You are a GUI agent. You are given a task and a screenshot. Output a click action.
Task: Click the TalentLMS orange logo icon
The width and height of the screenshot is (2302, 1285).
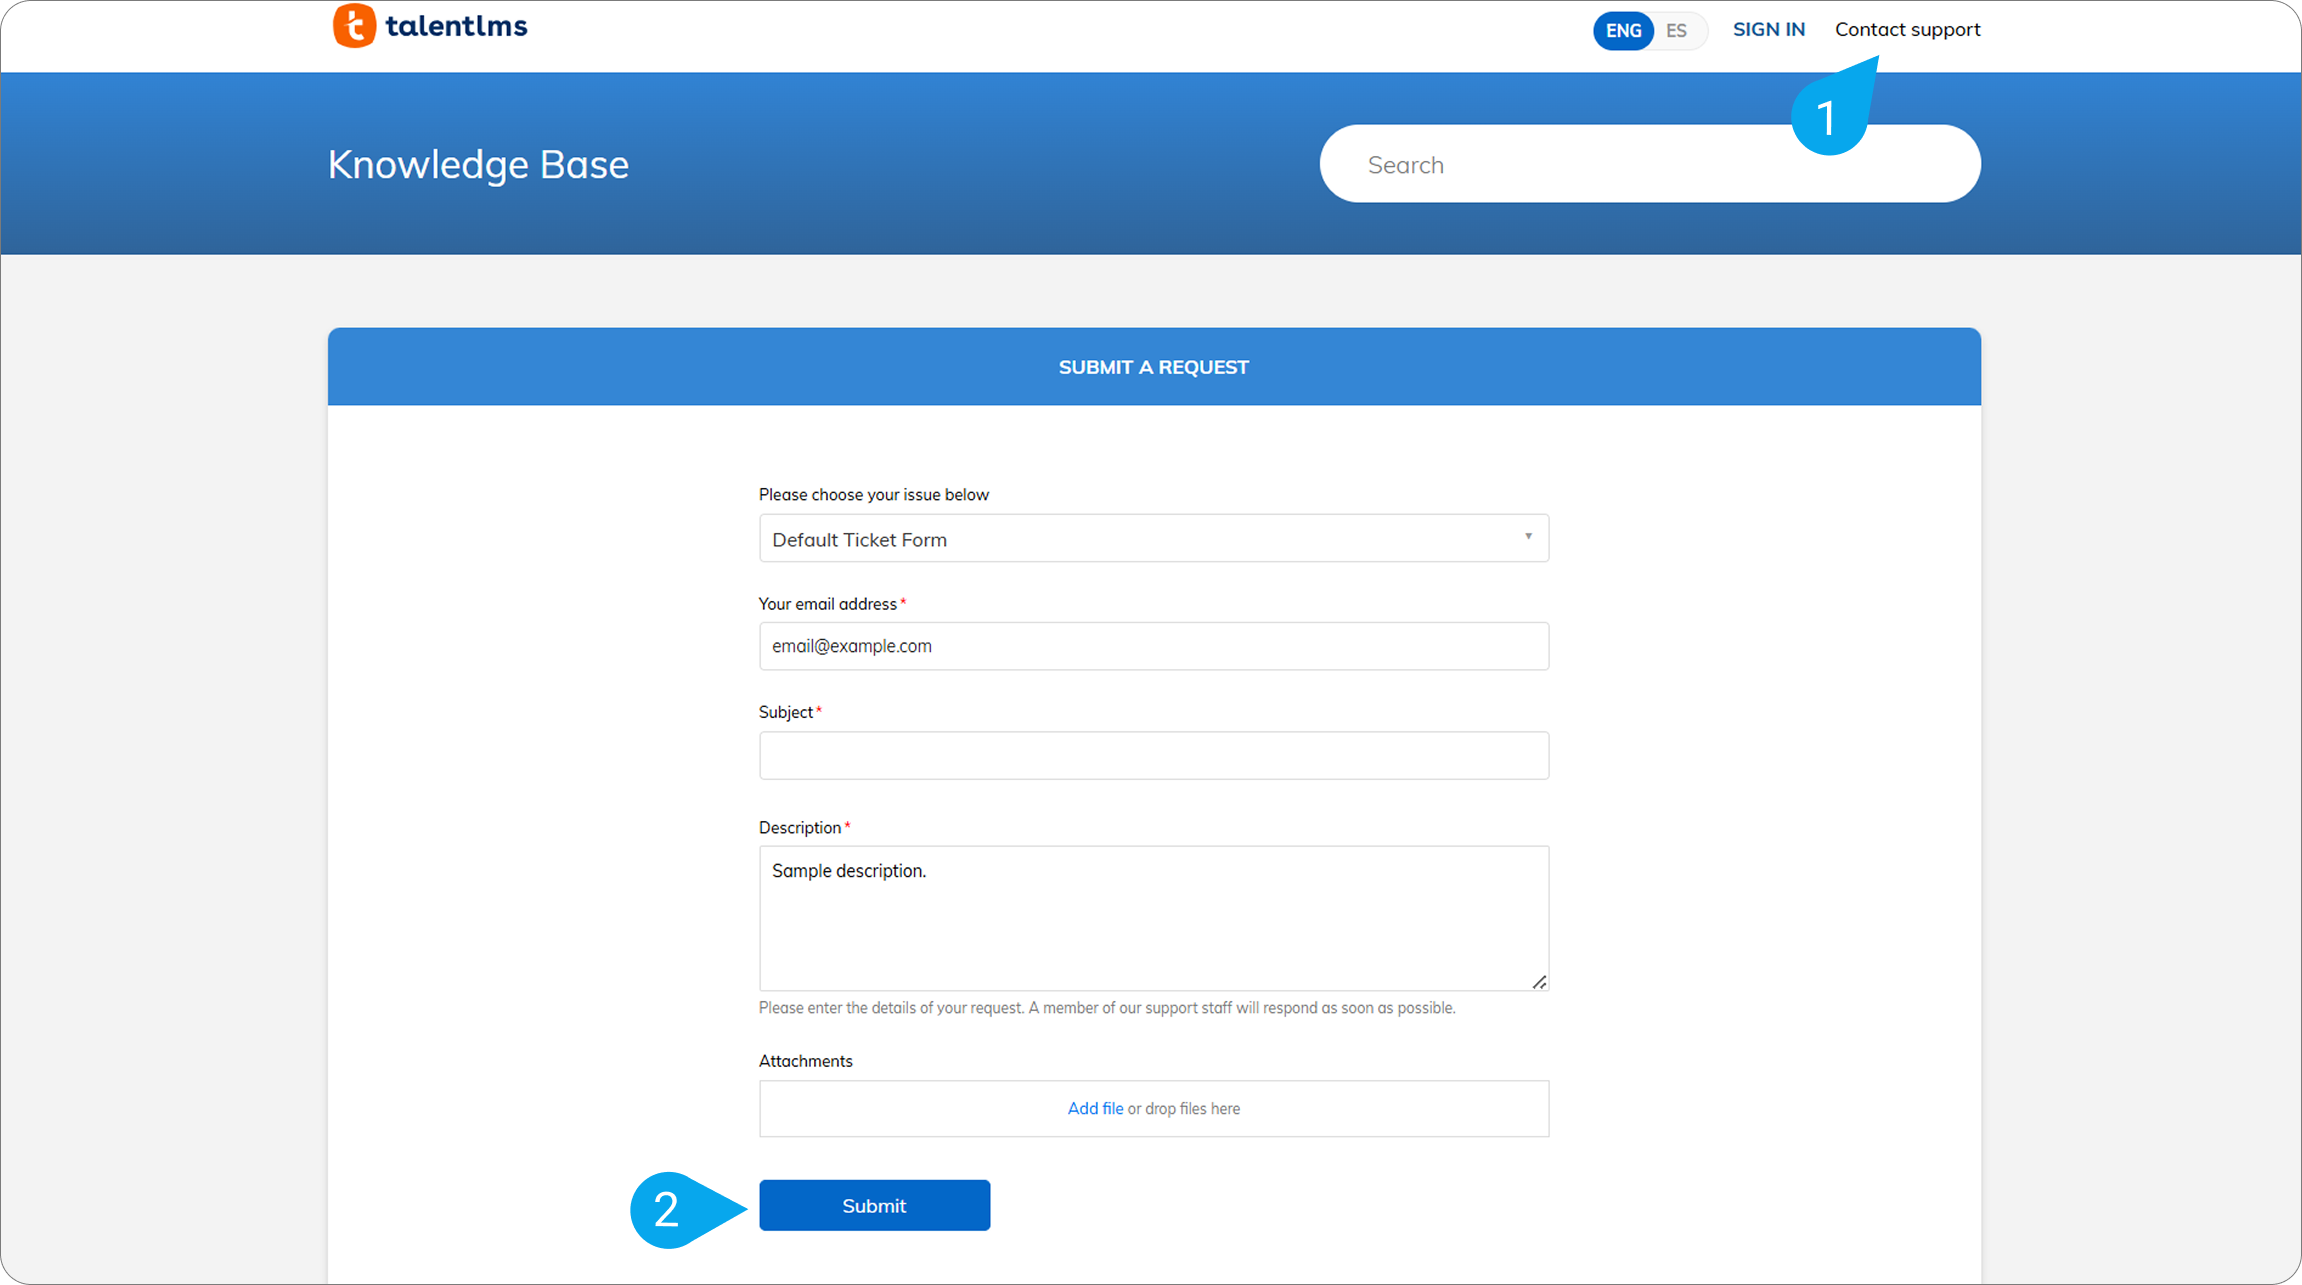354,26
